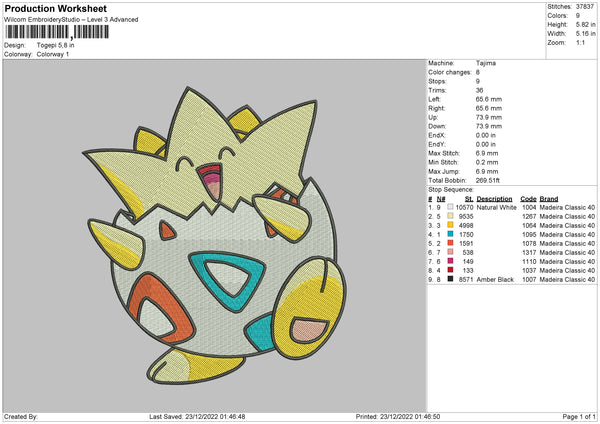Select stitch count '1750' in the sequence
Image resolution: width=600 pixels, height=424 pixels.
tap(466, 235)
